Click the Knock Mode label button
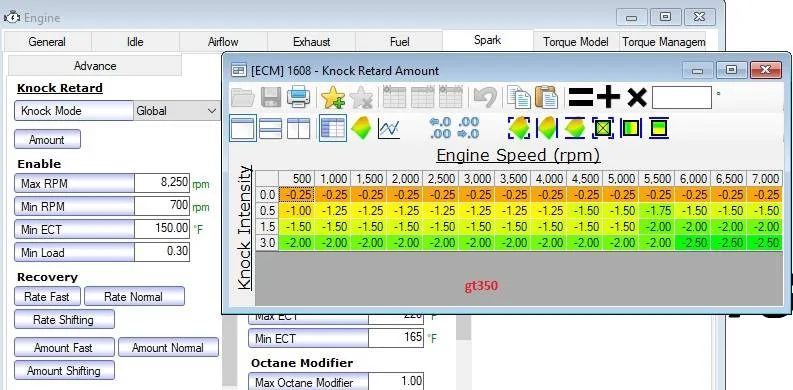 (x=74, y=111)
